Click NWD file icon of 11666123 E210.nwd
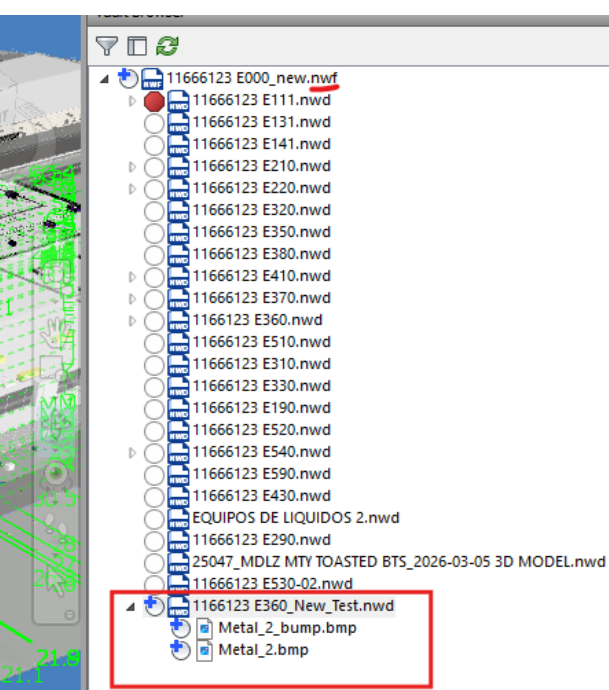 [178, 166]
